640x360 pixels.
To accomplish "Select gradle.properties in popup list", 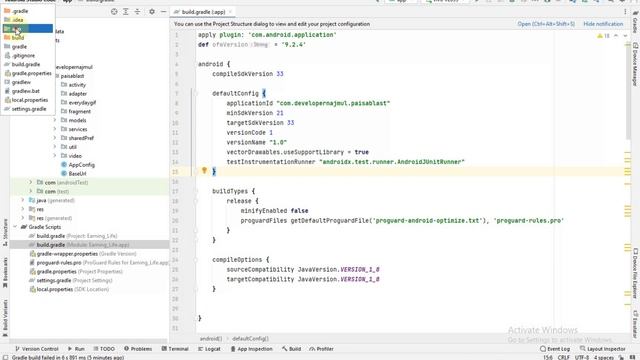I will 28,73.
